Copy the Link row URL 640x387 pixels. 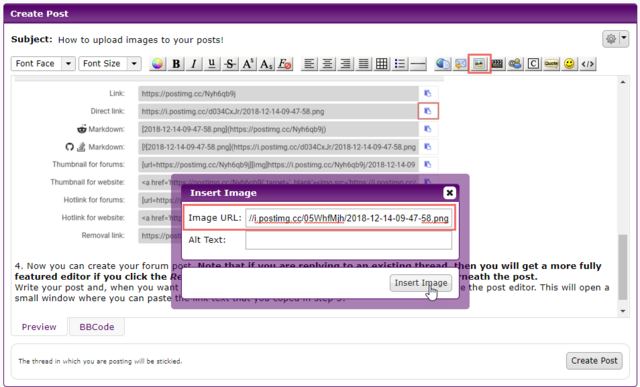[428, 93]
